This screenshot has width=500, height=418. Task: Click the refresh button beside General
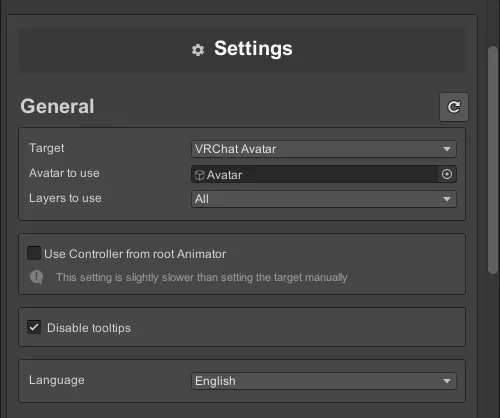coord(454,107)
